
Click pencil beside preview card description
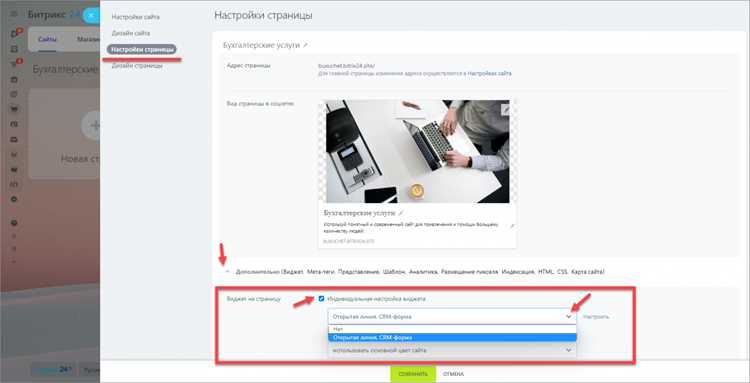pyautogui.click(x=511, y=226)
